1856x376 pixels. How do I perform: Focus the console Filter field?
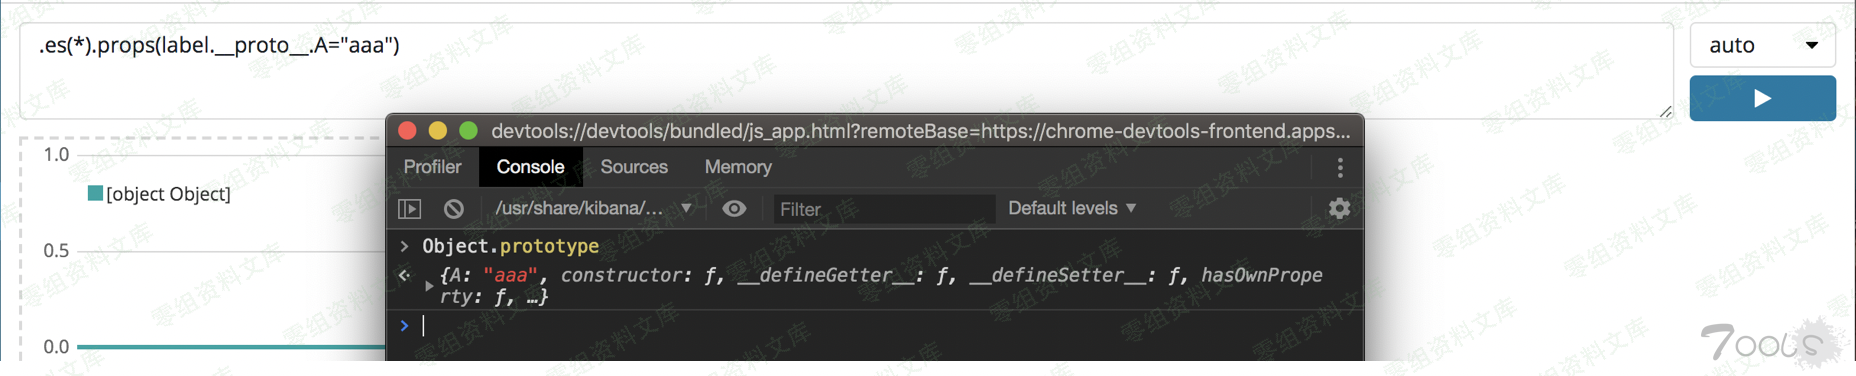point(884,208)
